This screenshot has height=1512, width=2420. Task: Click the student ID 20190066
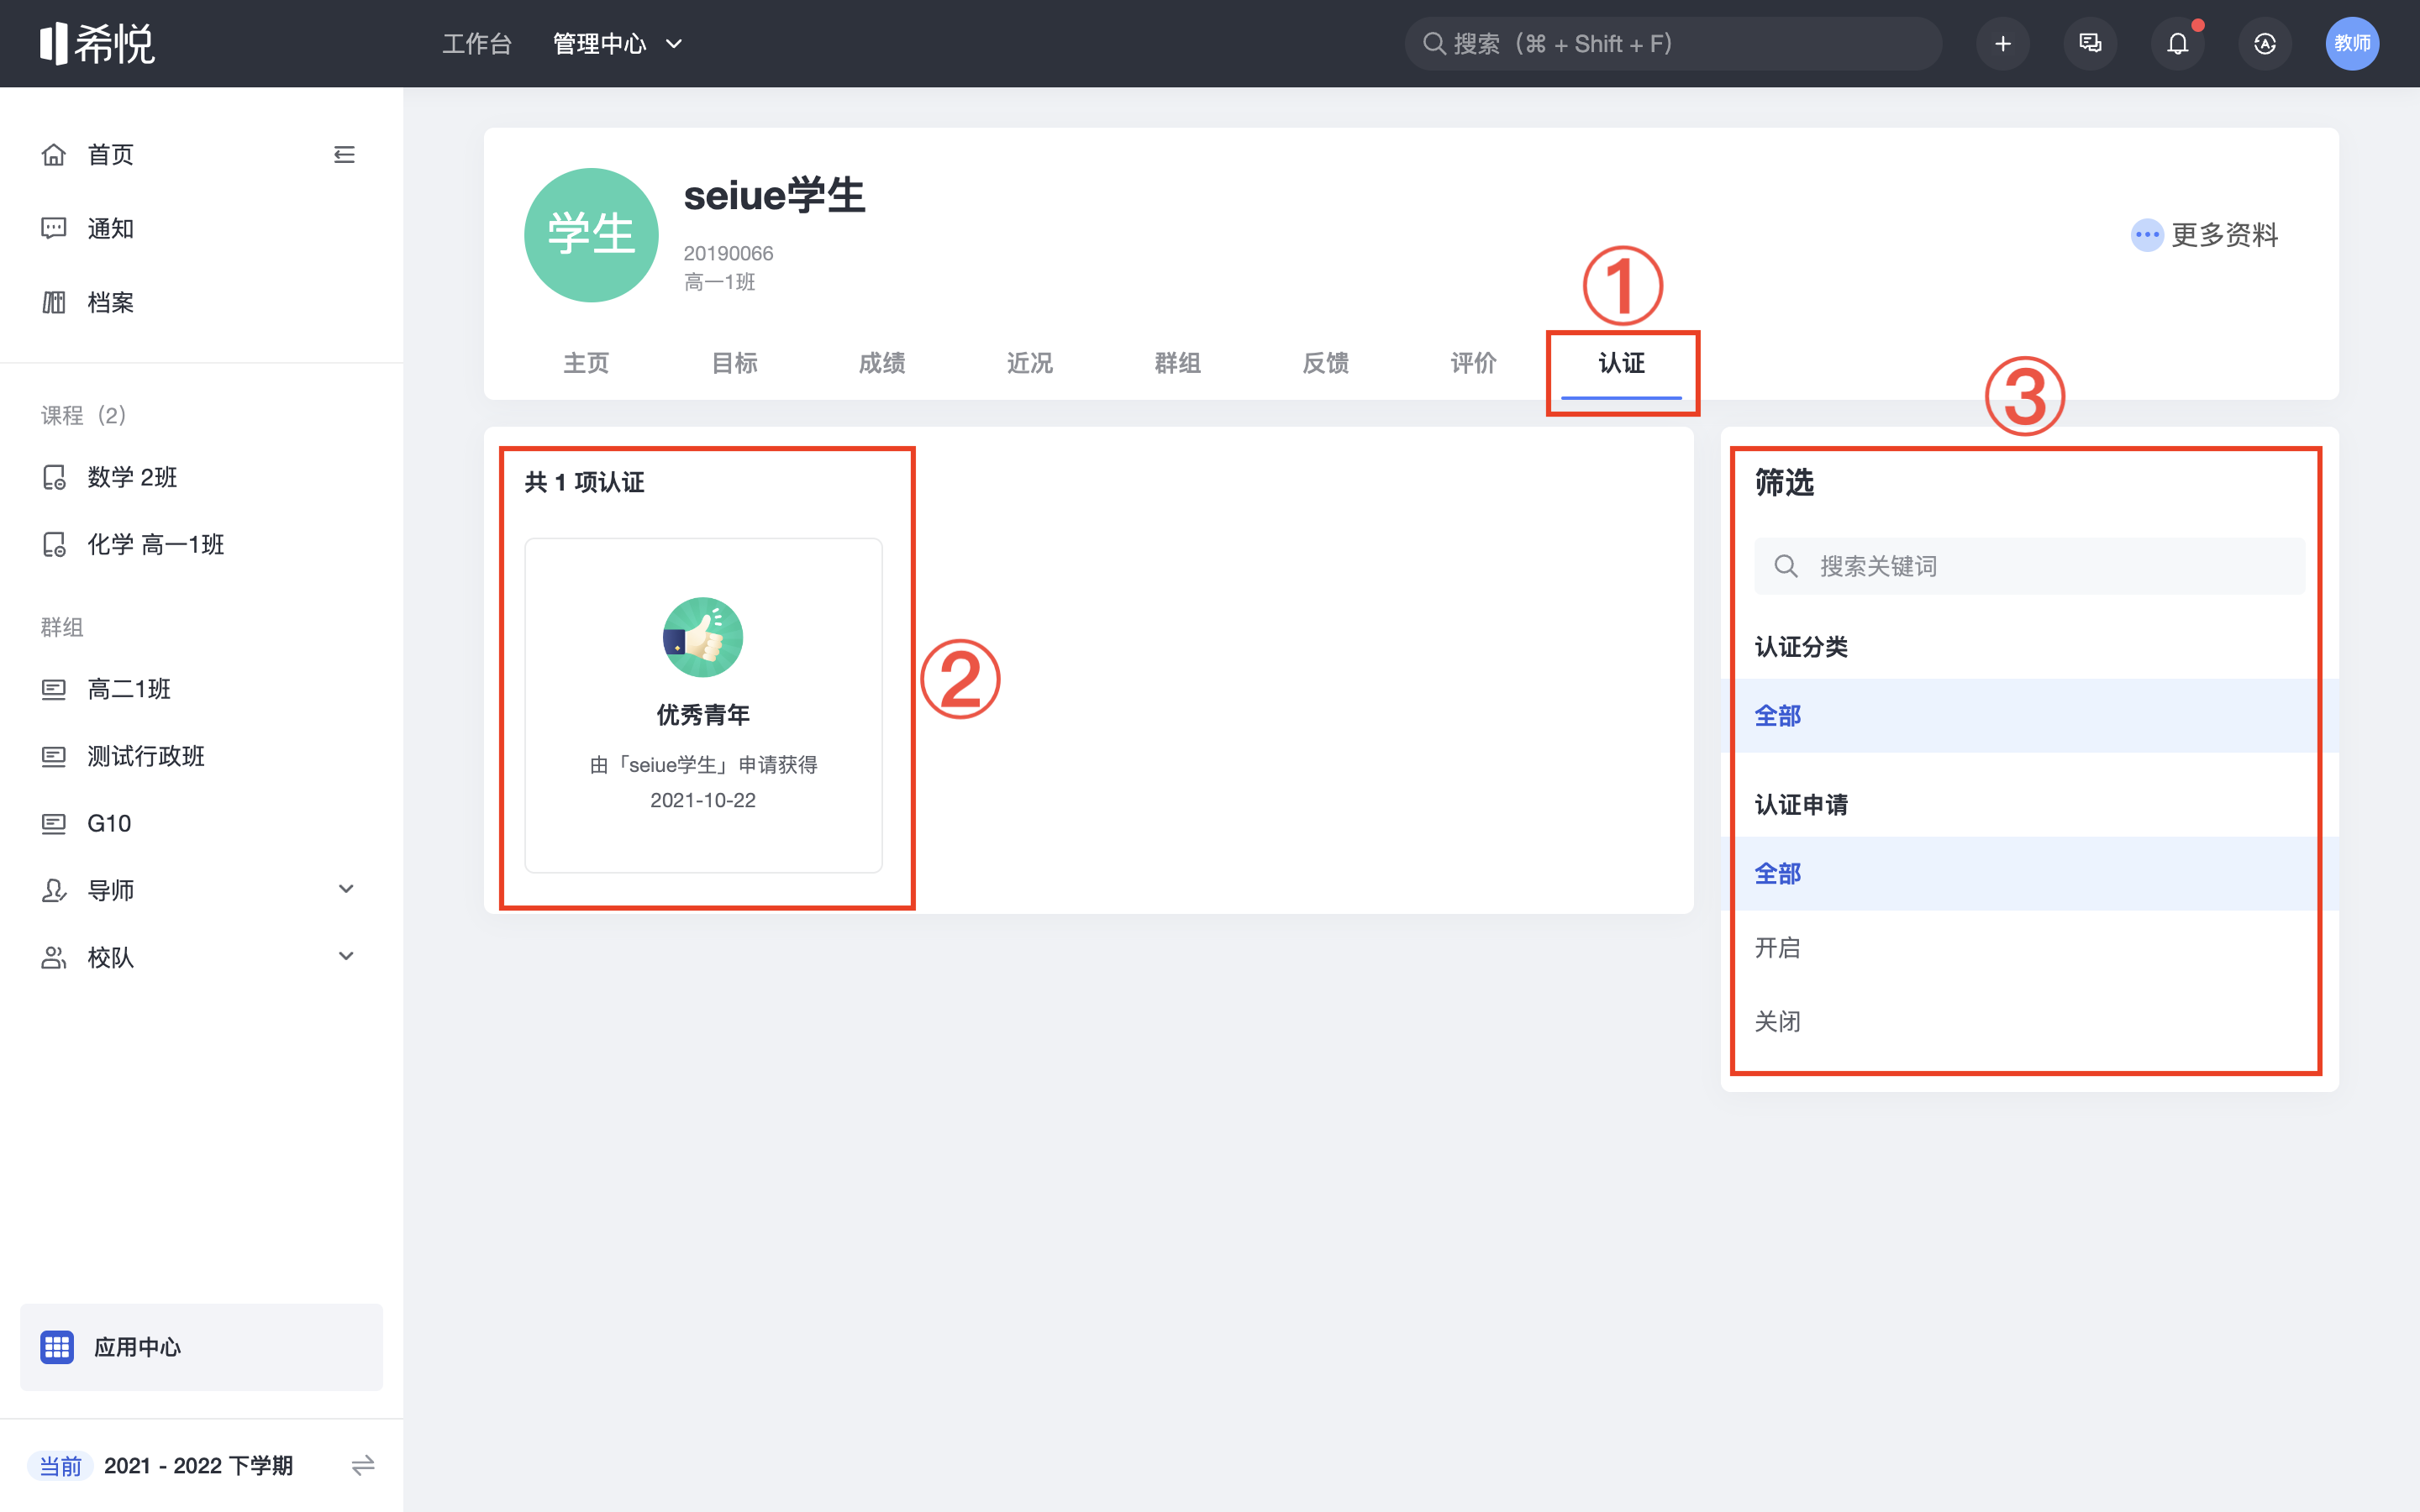pos(728,253)
